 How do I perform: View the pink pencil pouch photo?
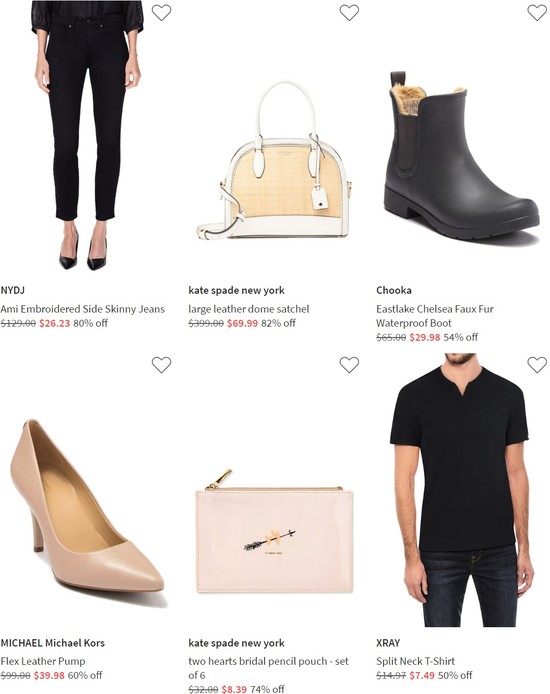pyautogui.click(x=275, y=531)
